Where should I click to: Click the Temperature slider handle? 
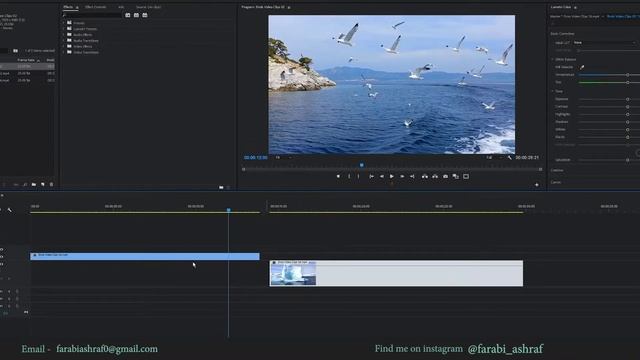(x=628, y=75)
